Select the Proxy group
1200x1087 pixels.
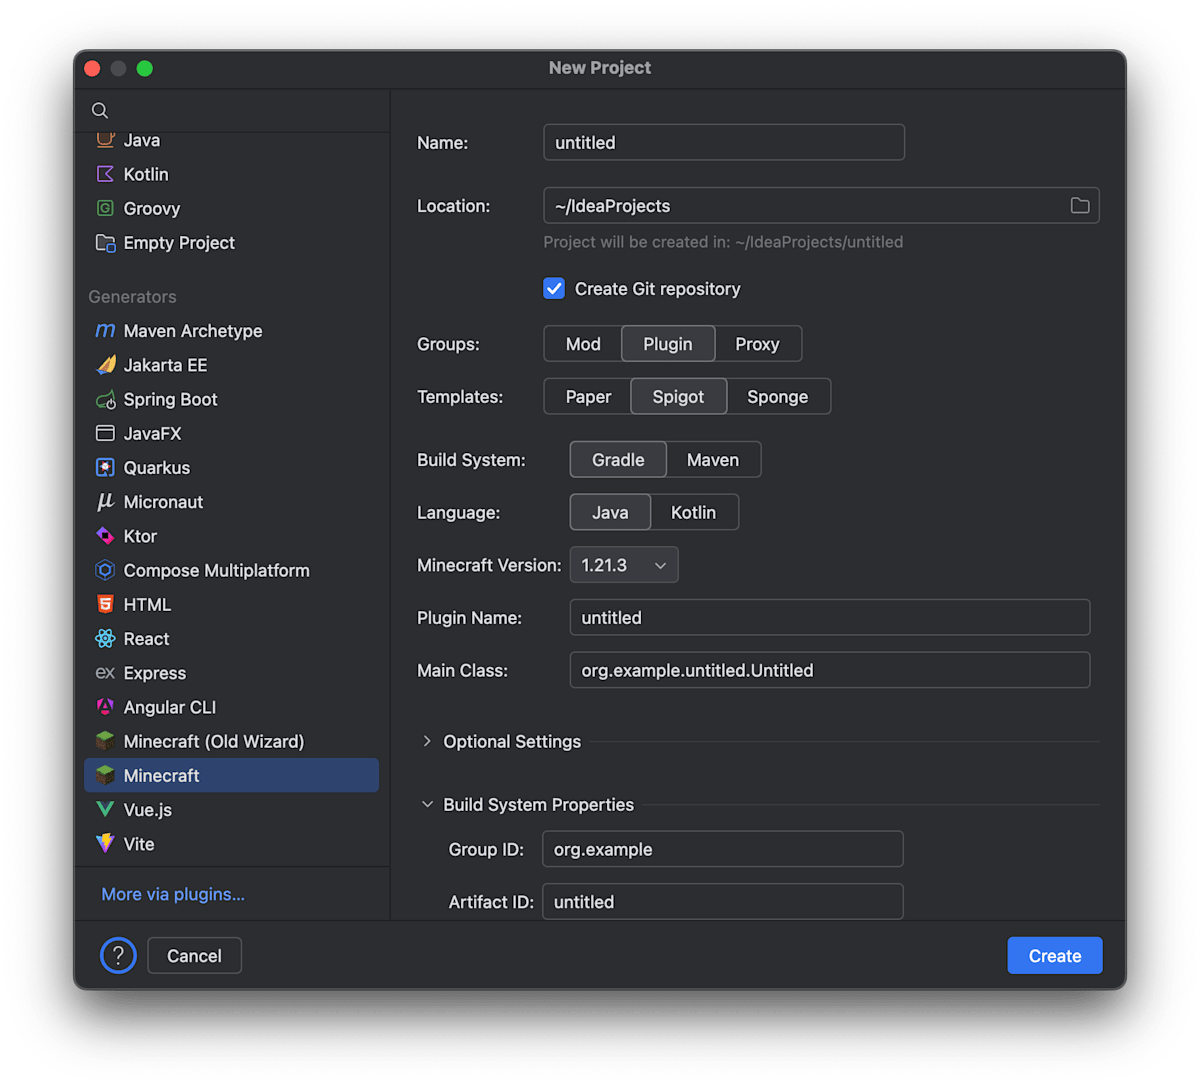point(757,344)
